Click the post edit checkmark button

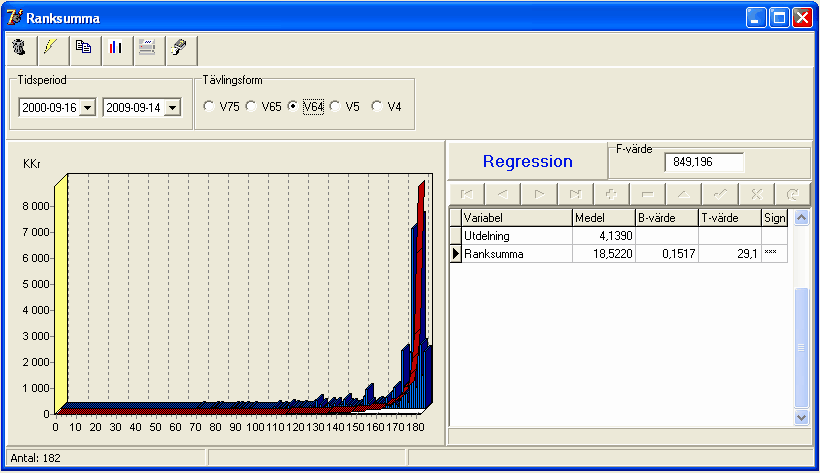click(x=720, y=194)
